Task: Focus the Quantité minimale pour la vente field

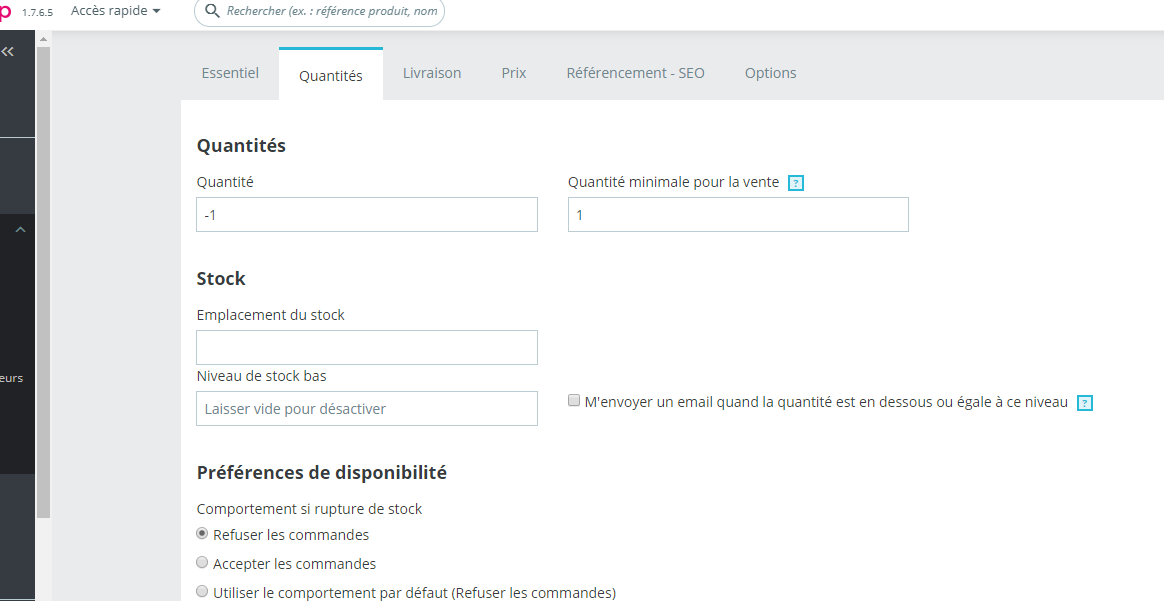Action: [x=738, y=214]
